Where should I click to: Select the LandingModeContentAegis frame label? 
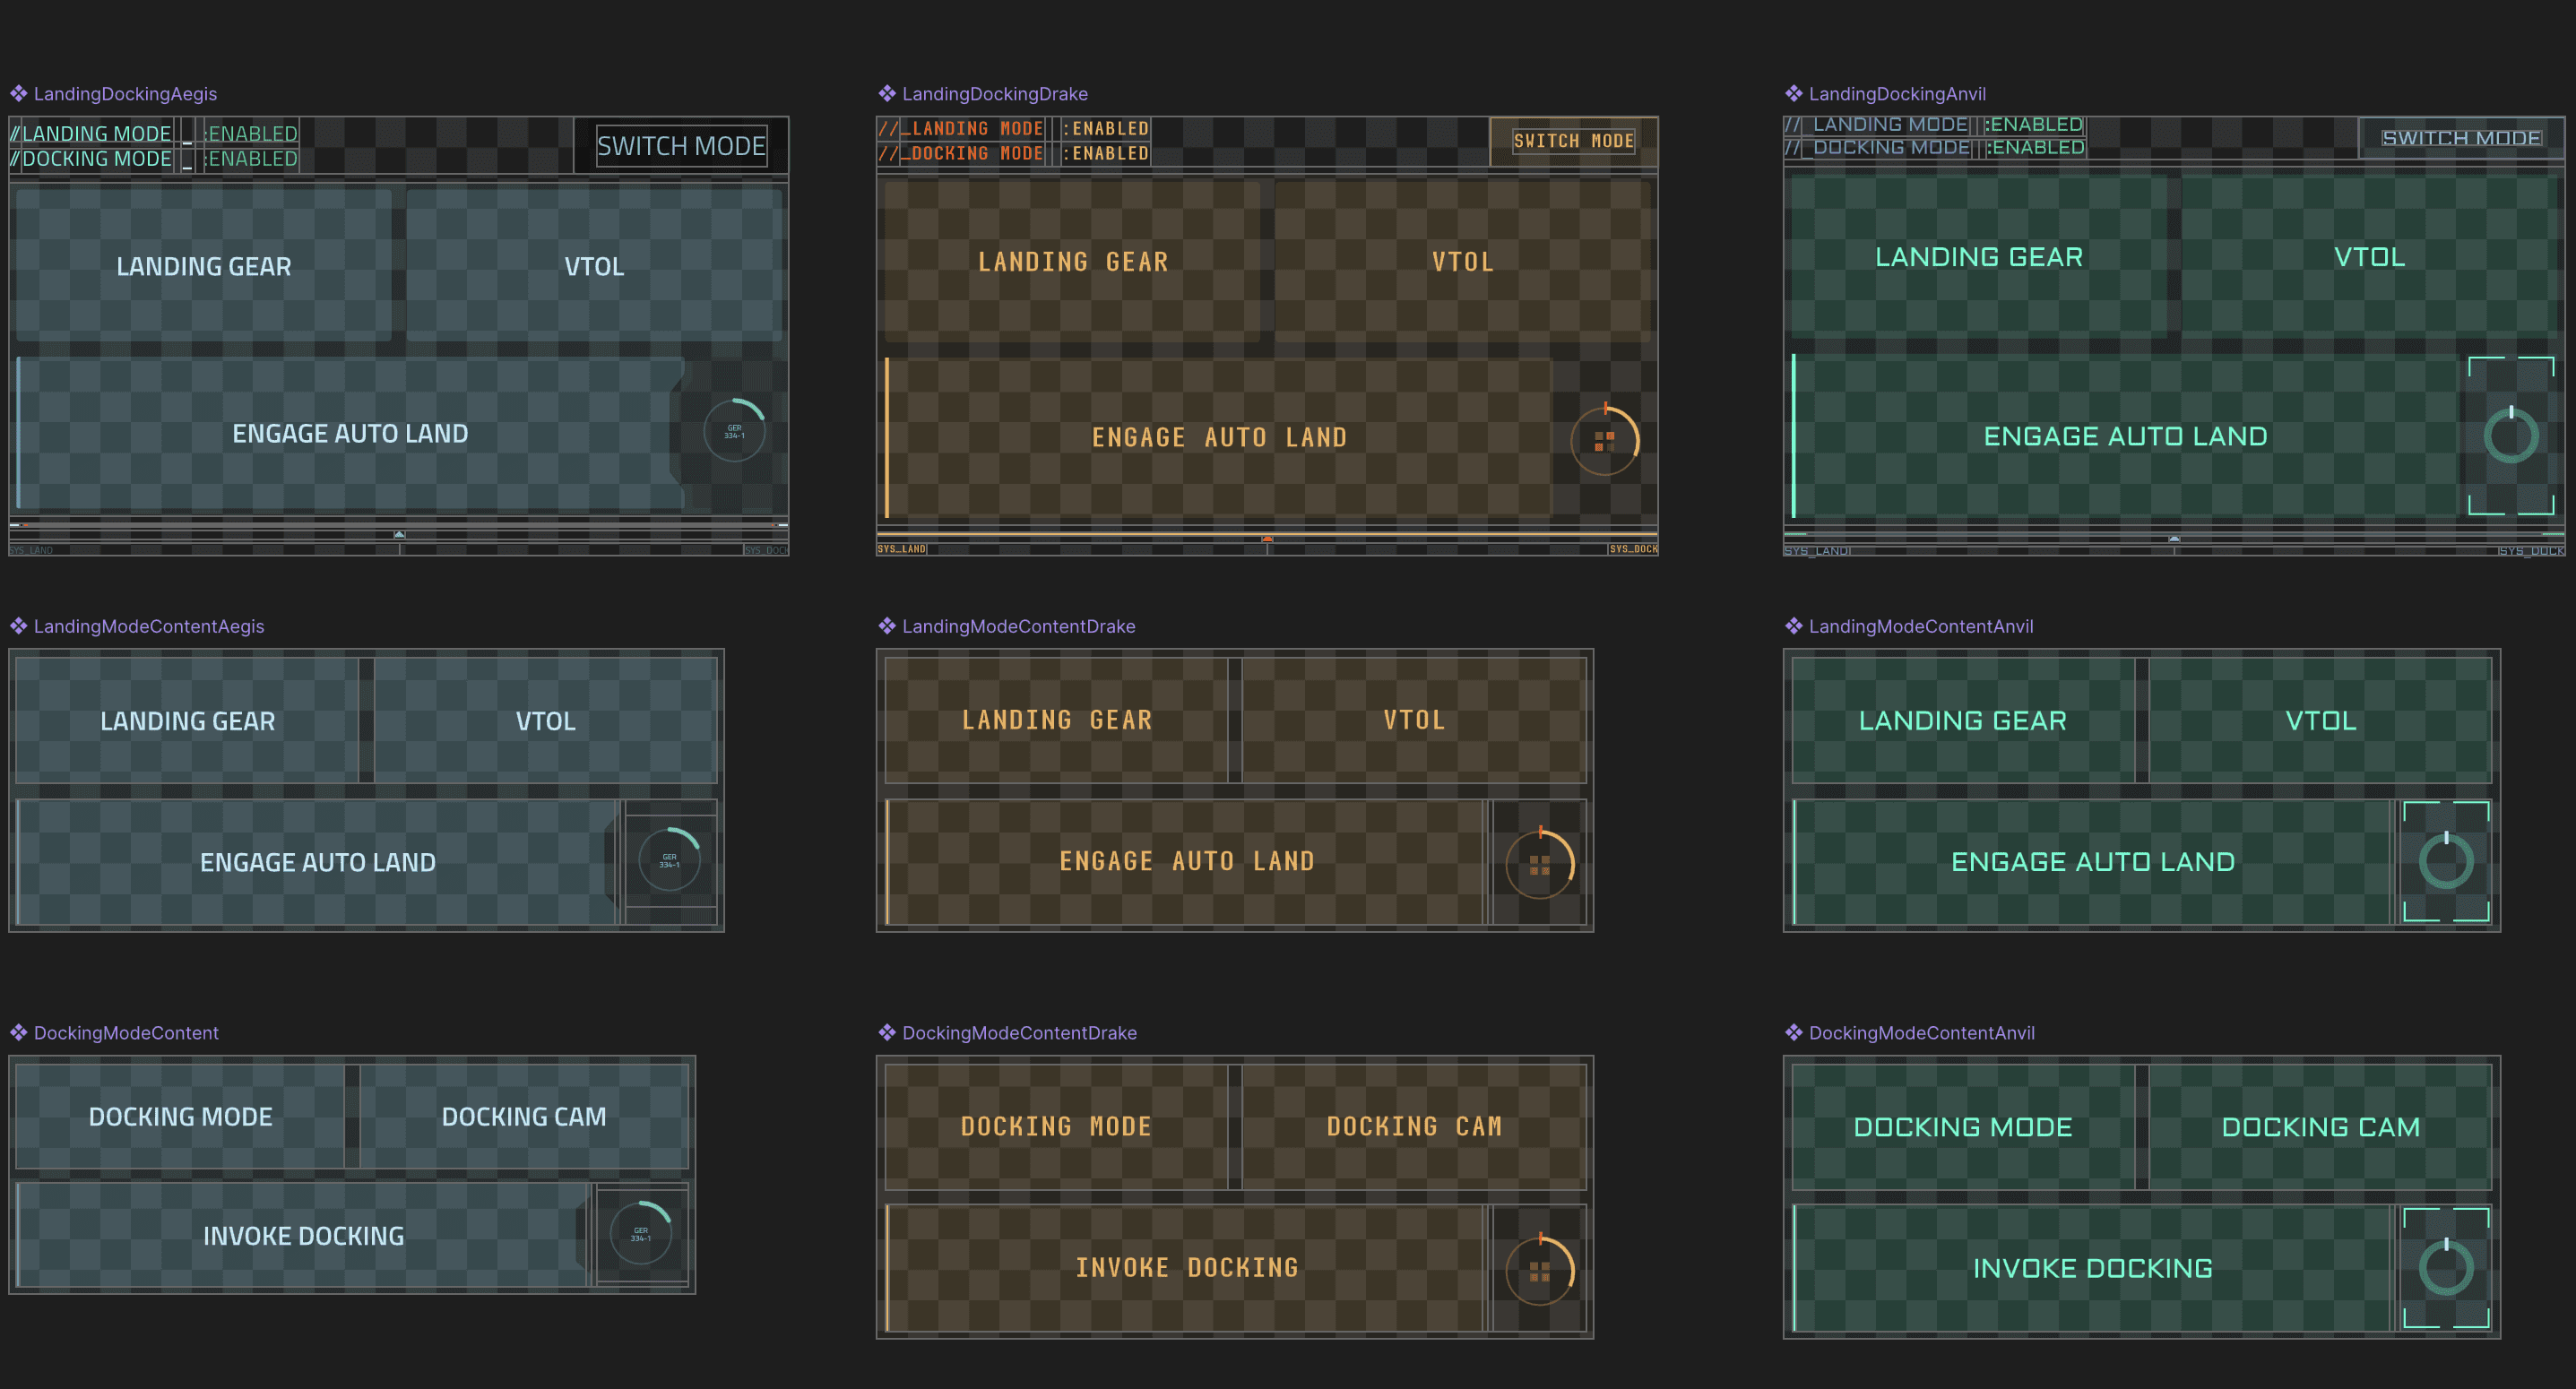148,626
